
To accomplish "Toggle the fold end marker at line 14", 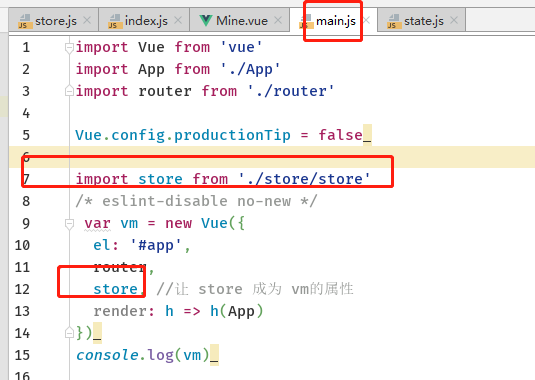I will point(69,333).
